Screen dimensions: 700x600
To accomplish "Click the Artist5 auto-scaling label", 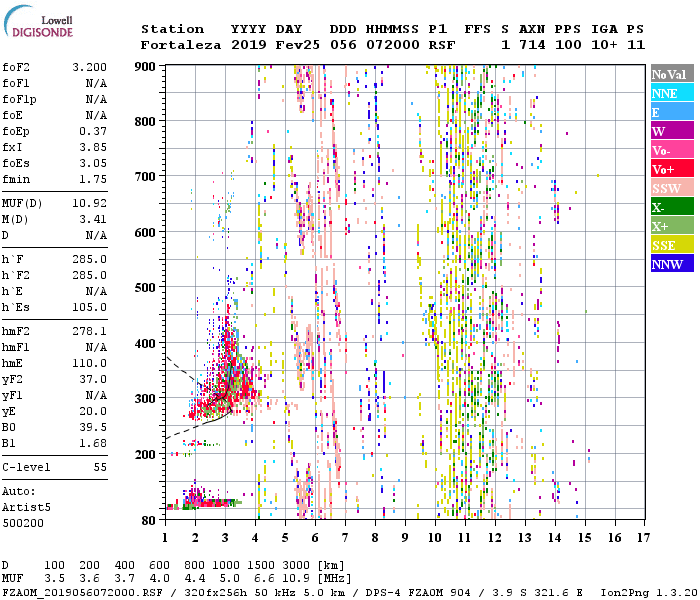I will [26, 508].
